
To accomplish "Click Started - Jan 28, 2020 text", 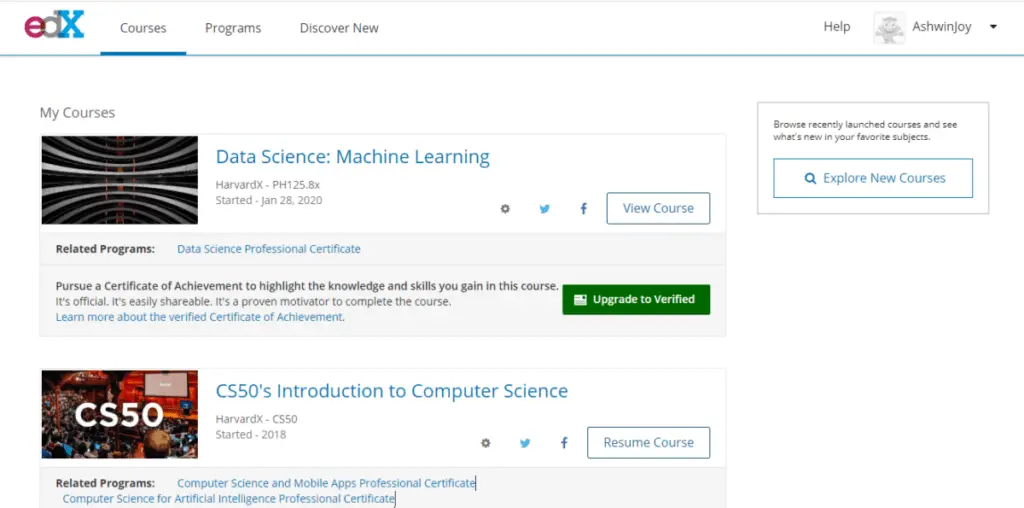I will coord(269,200).
